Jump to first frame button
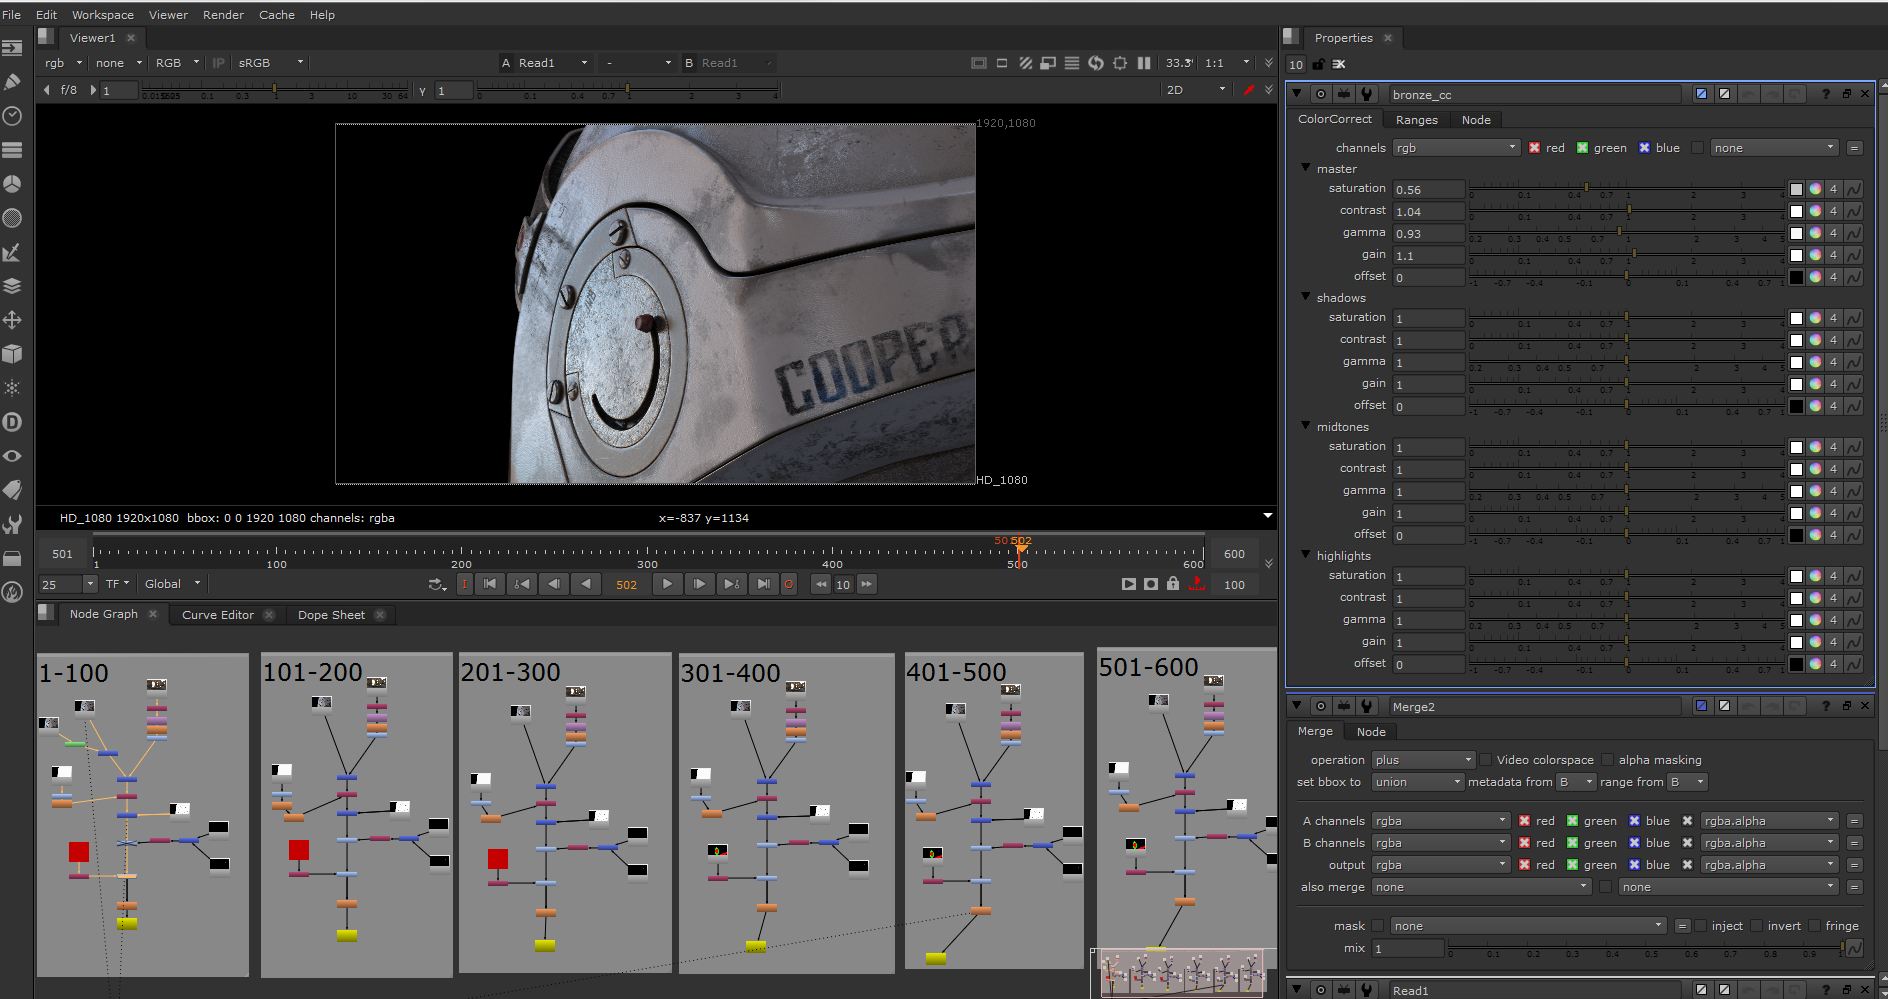 tap(489, 584)
